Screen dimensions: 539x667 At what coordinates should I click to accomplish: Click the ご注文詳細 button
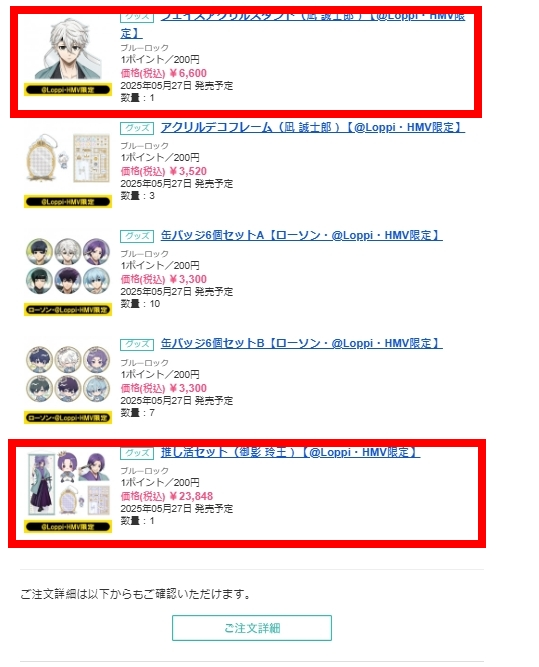252,628
